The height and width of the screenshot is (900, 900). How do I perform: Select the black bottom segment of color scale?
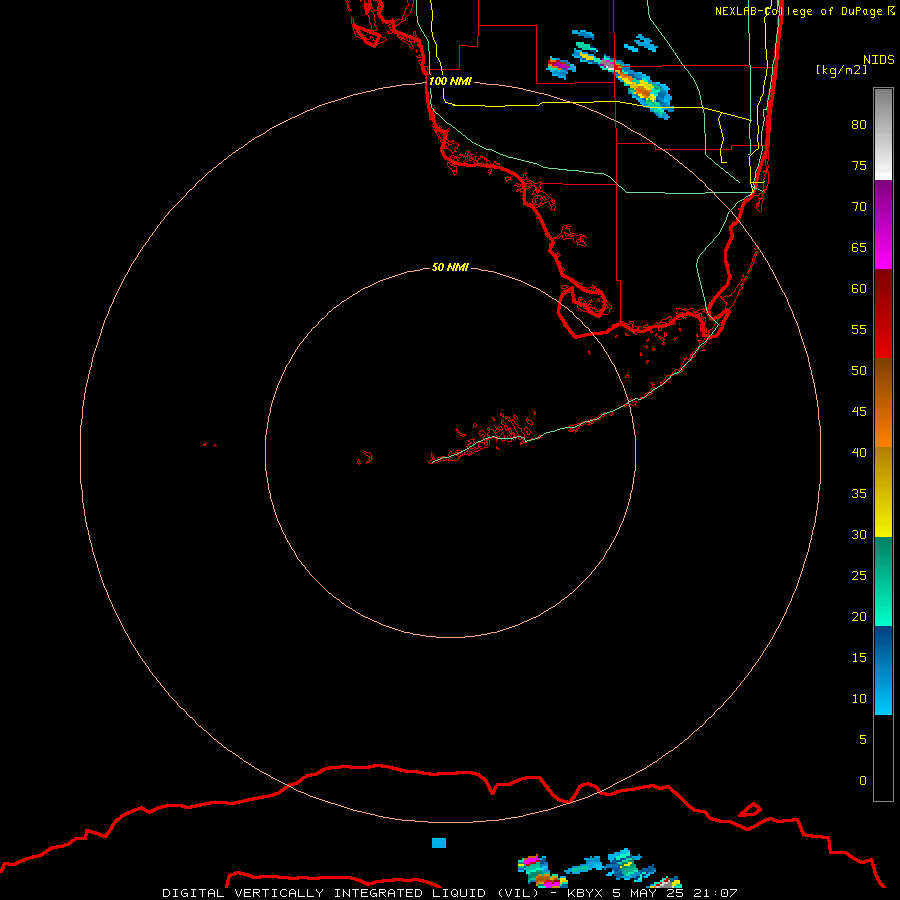coord(883,758)
